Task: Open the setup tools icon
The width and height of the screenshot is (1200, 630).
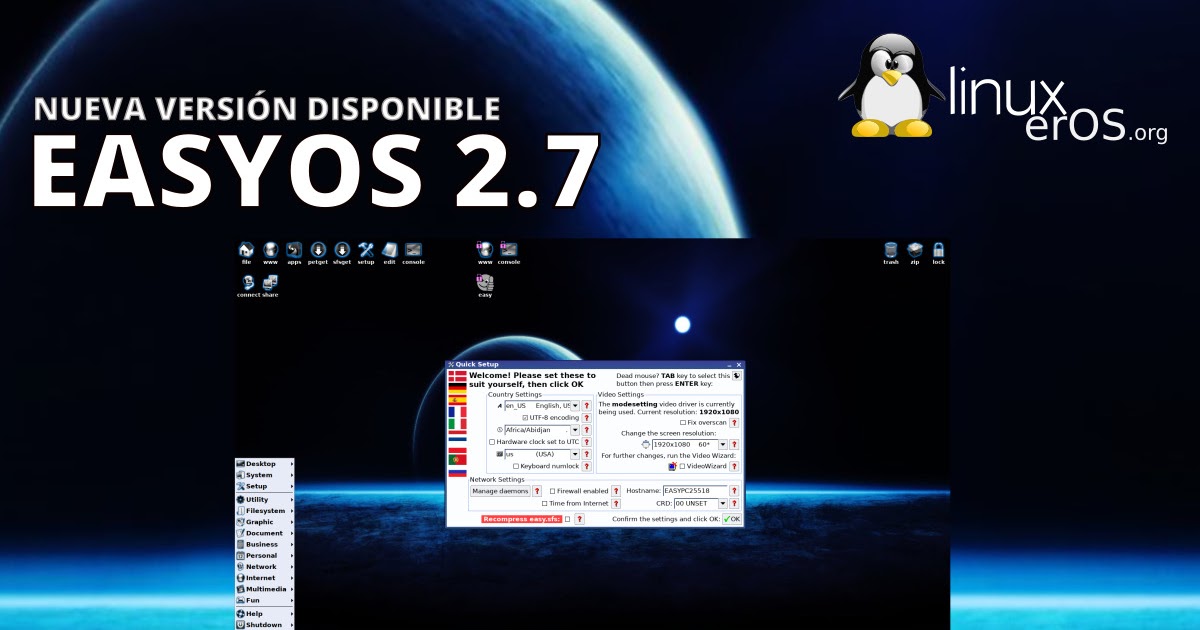Action: 365,250
